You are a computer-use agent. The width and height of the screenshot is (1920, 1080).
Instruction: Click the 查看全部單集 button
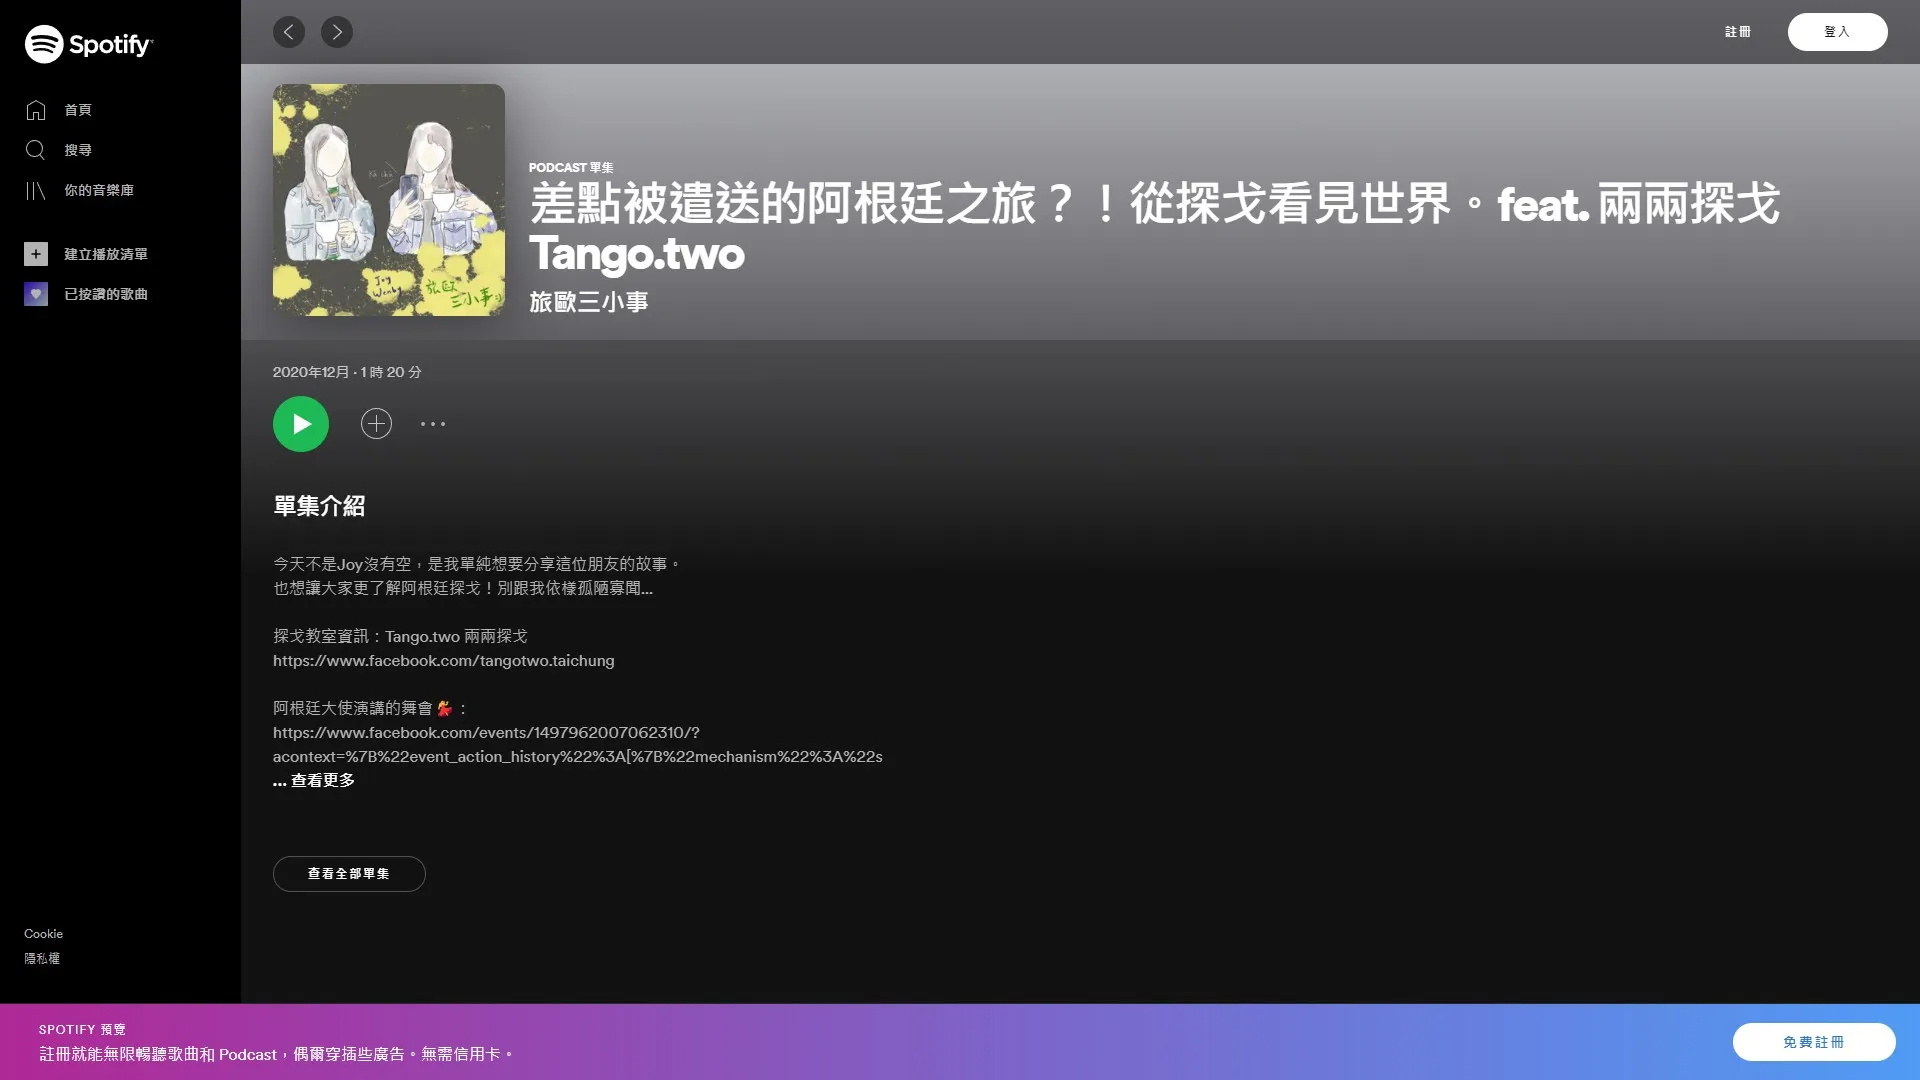tap(349, 874)
